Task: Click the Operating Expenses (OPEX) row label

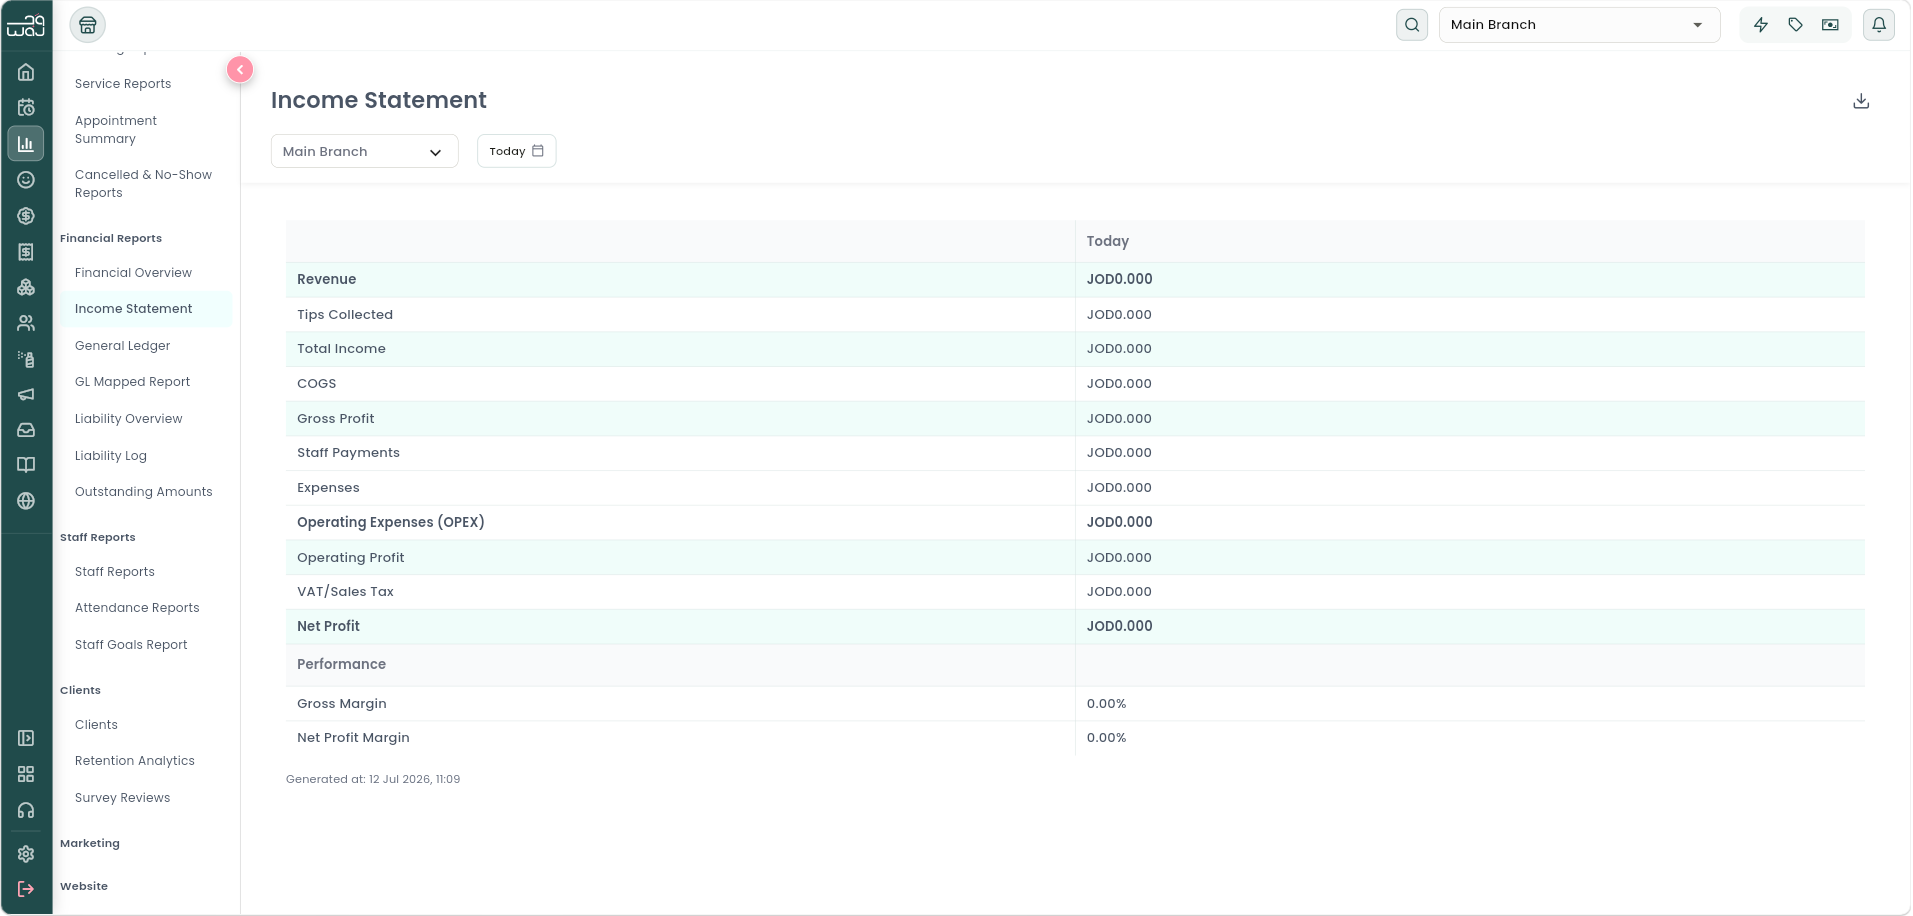Action: pos(390,522)
